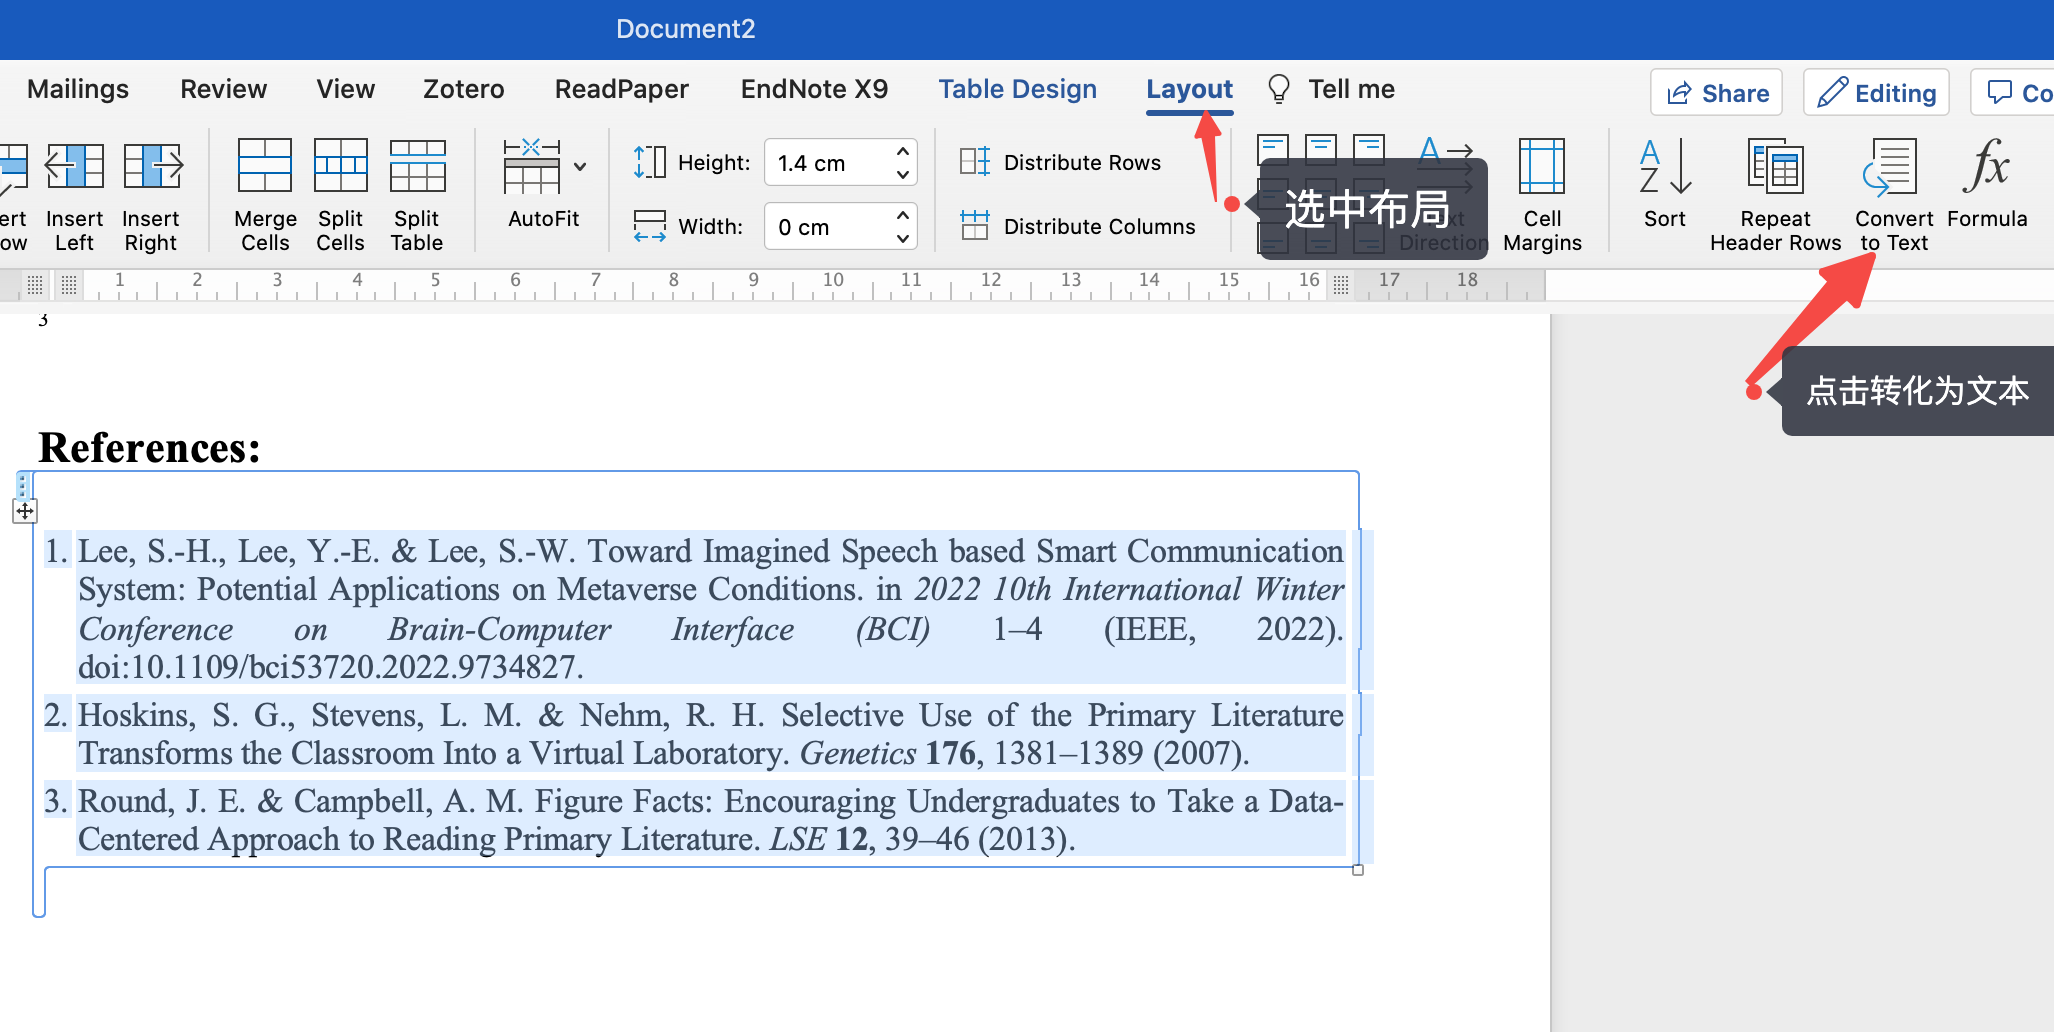Decrease Width with the down stepper
This screenshot has height=1032, width=2054.
coord(903,239)
